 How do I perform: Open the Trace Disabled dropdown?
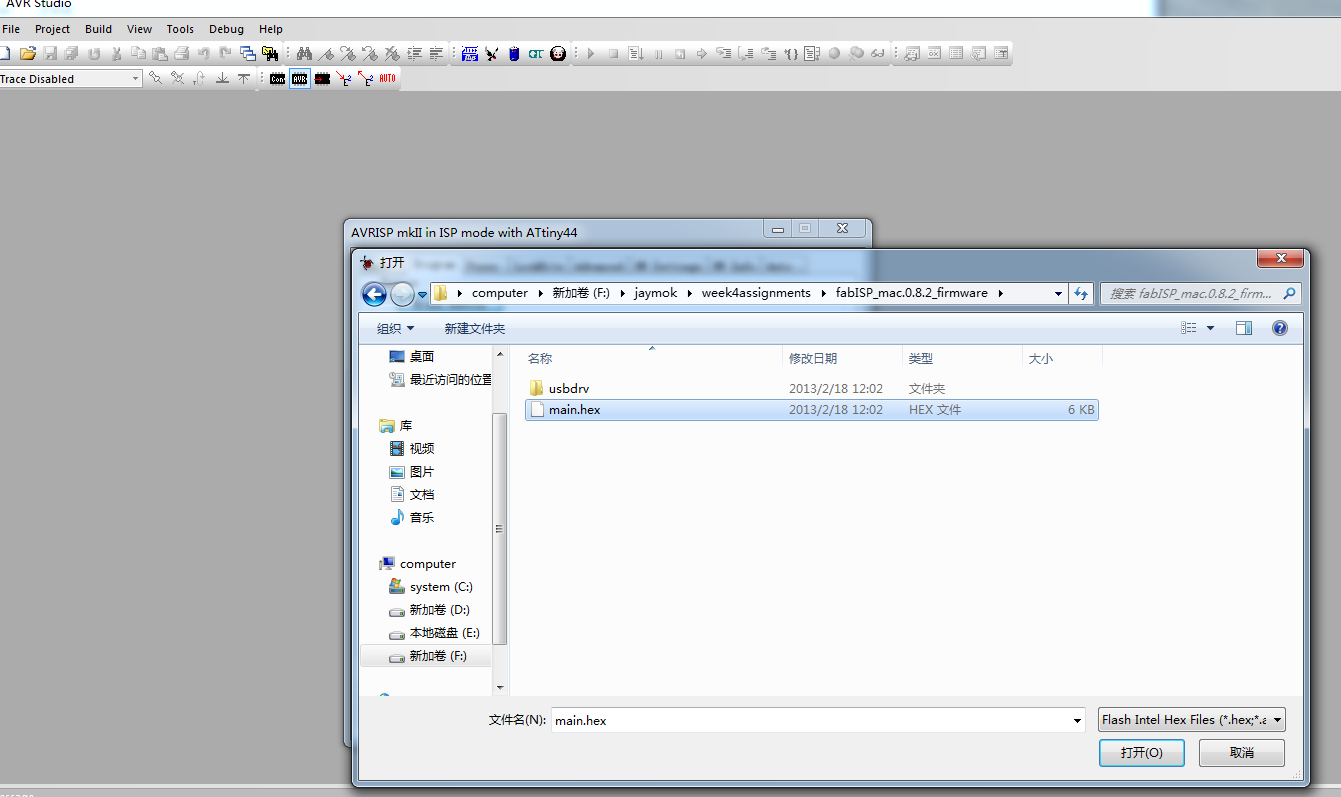[x=136, y=79]
